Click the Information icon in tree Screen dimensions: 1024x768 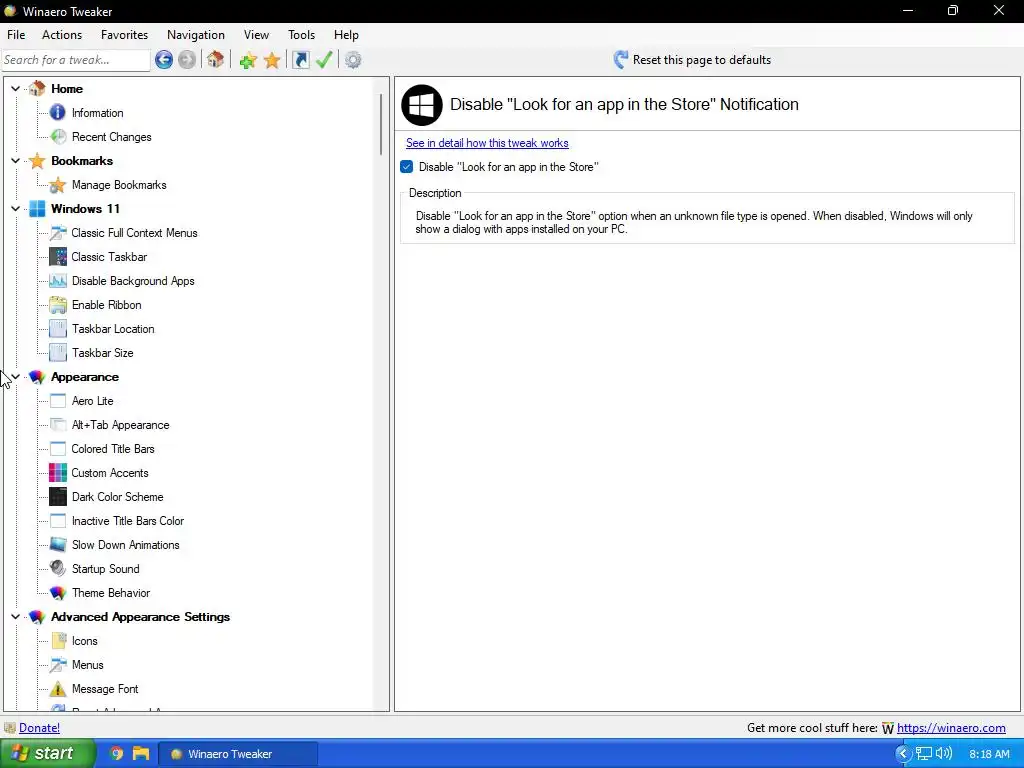pos(57,112)
